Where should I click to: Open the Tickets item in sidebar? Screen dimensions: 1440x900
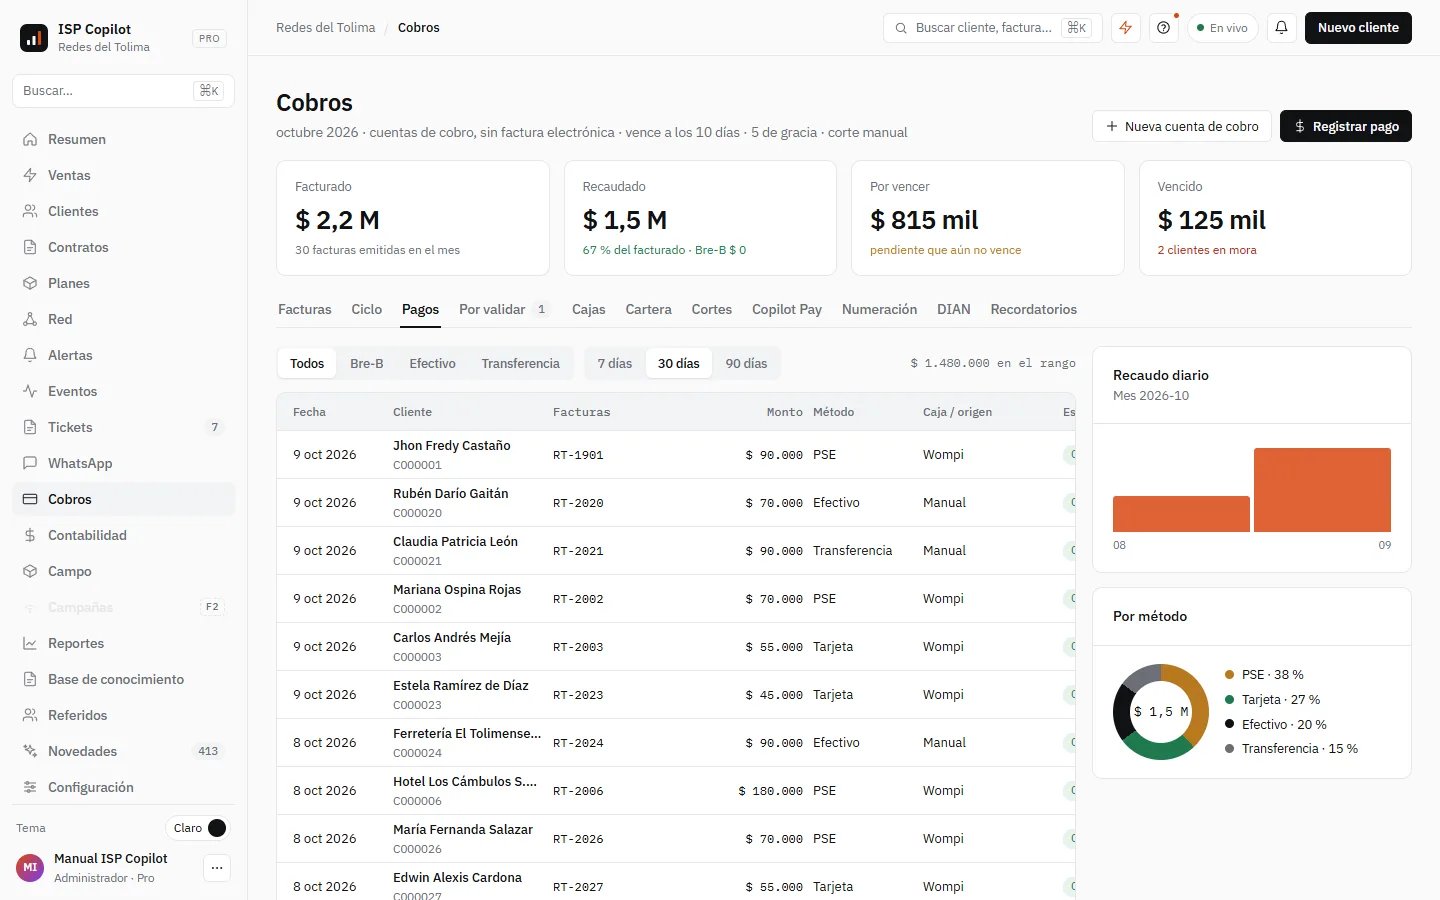pyautogui.click(x=123, y=427)
